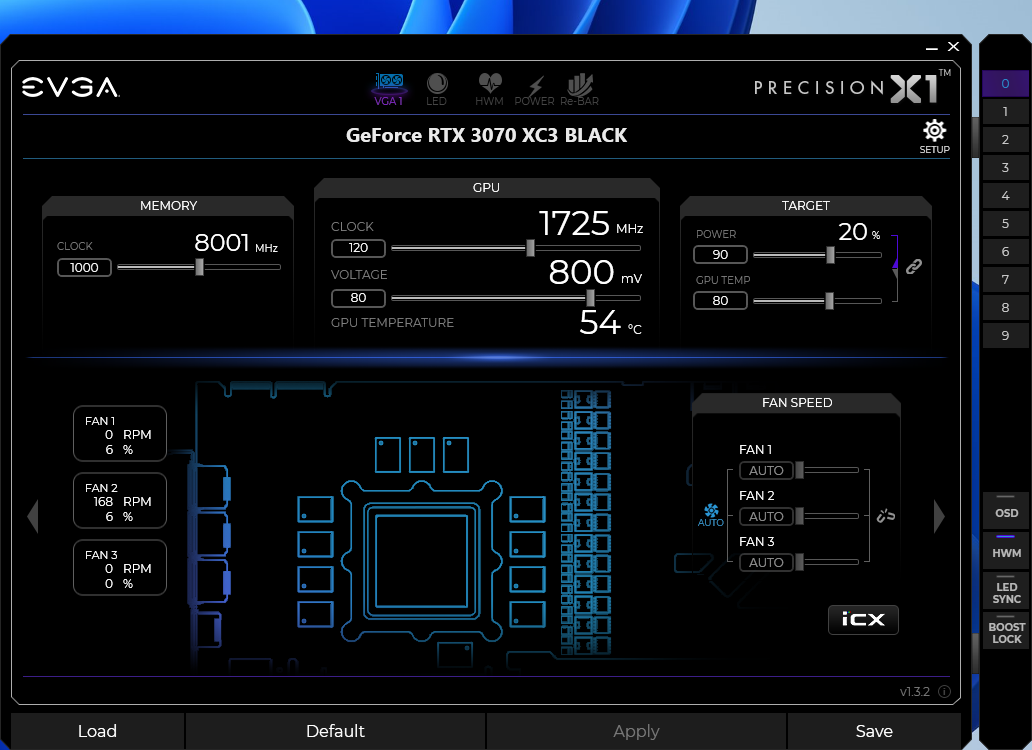Select profile 5
The image size is (1032, 750).
(x=1005, y=224)
